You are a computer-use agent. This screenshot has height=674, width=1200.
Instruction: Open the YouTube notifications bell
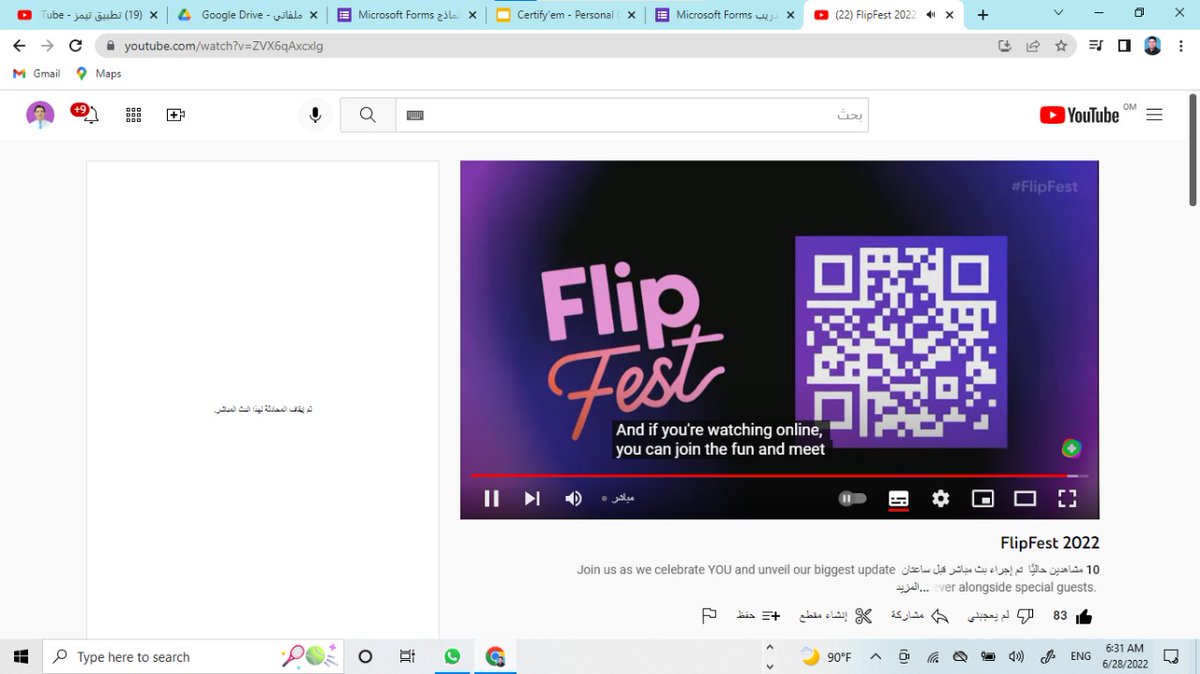(89, 115)
